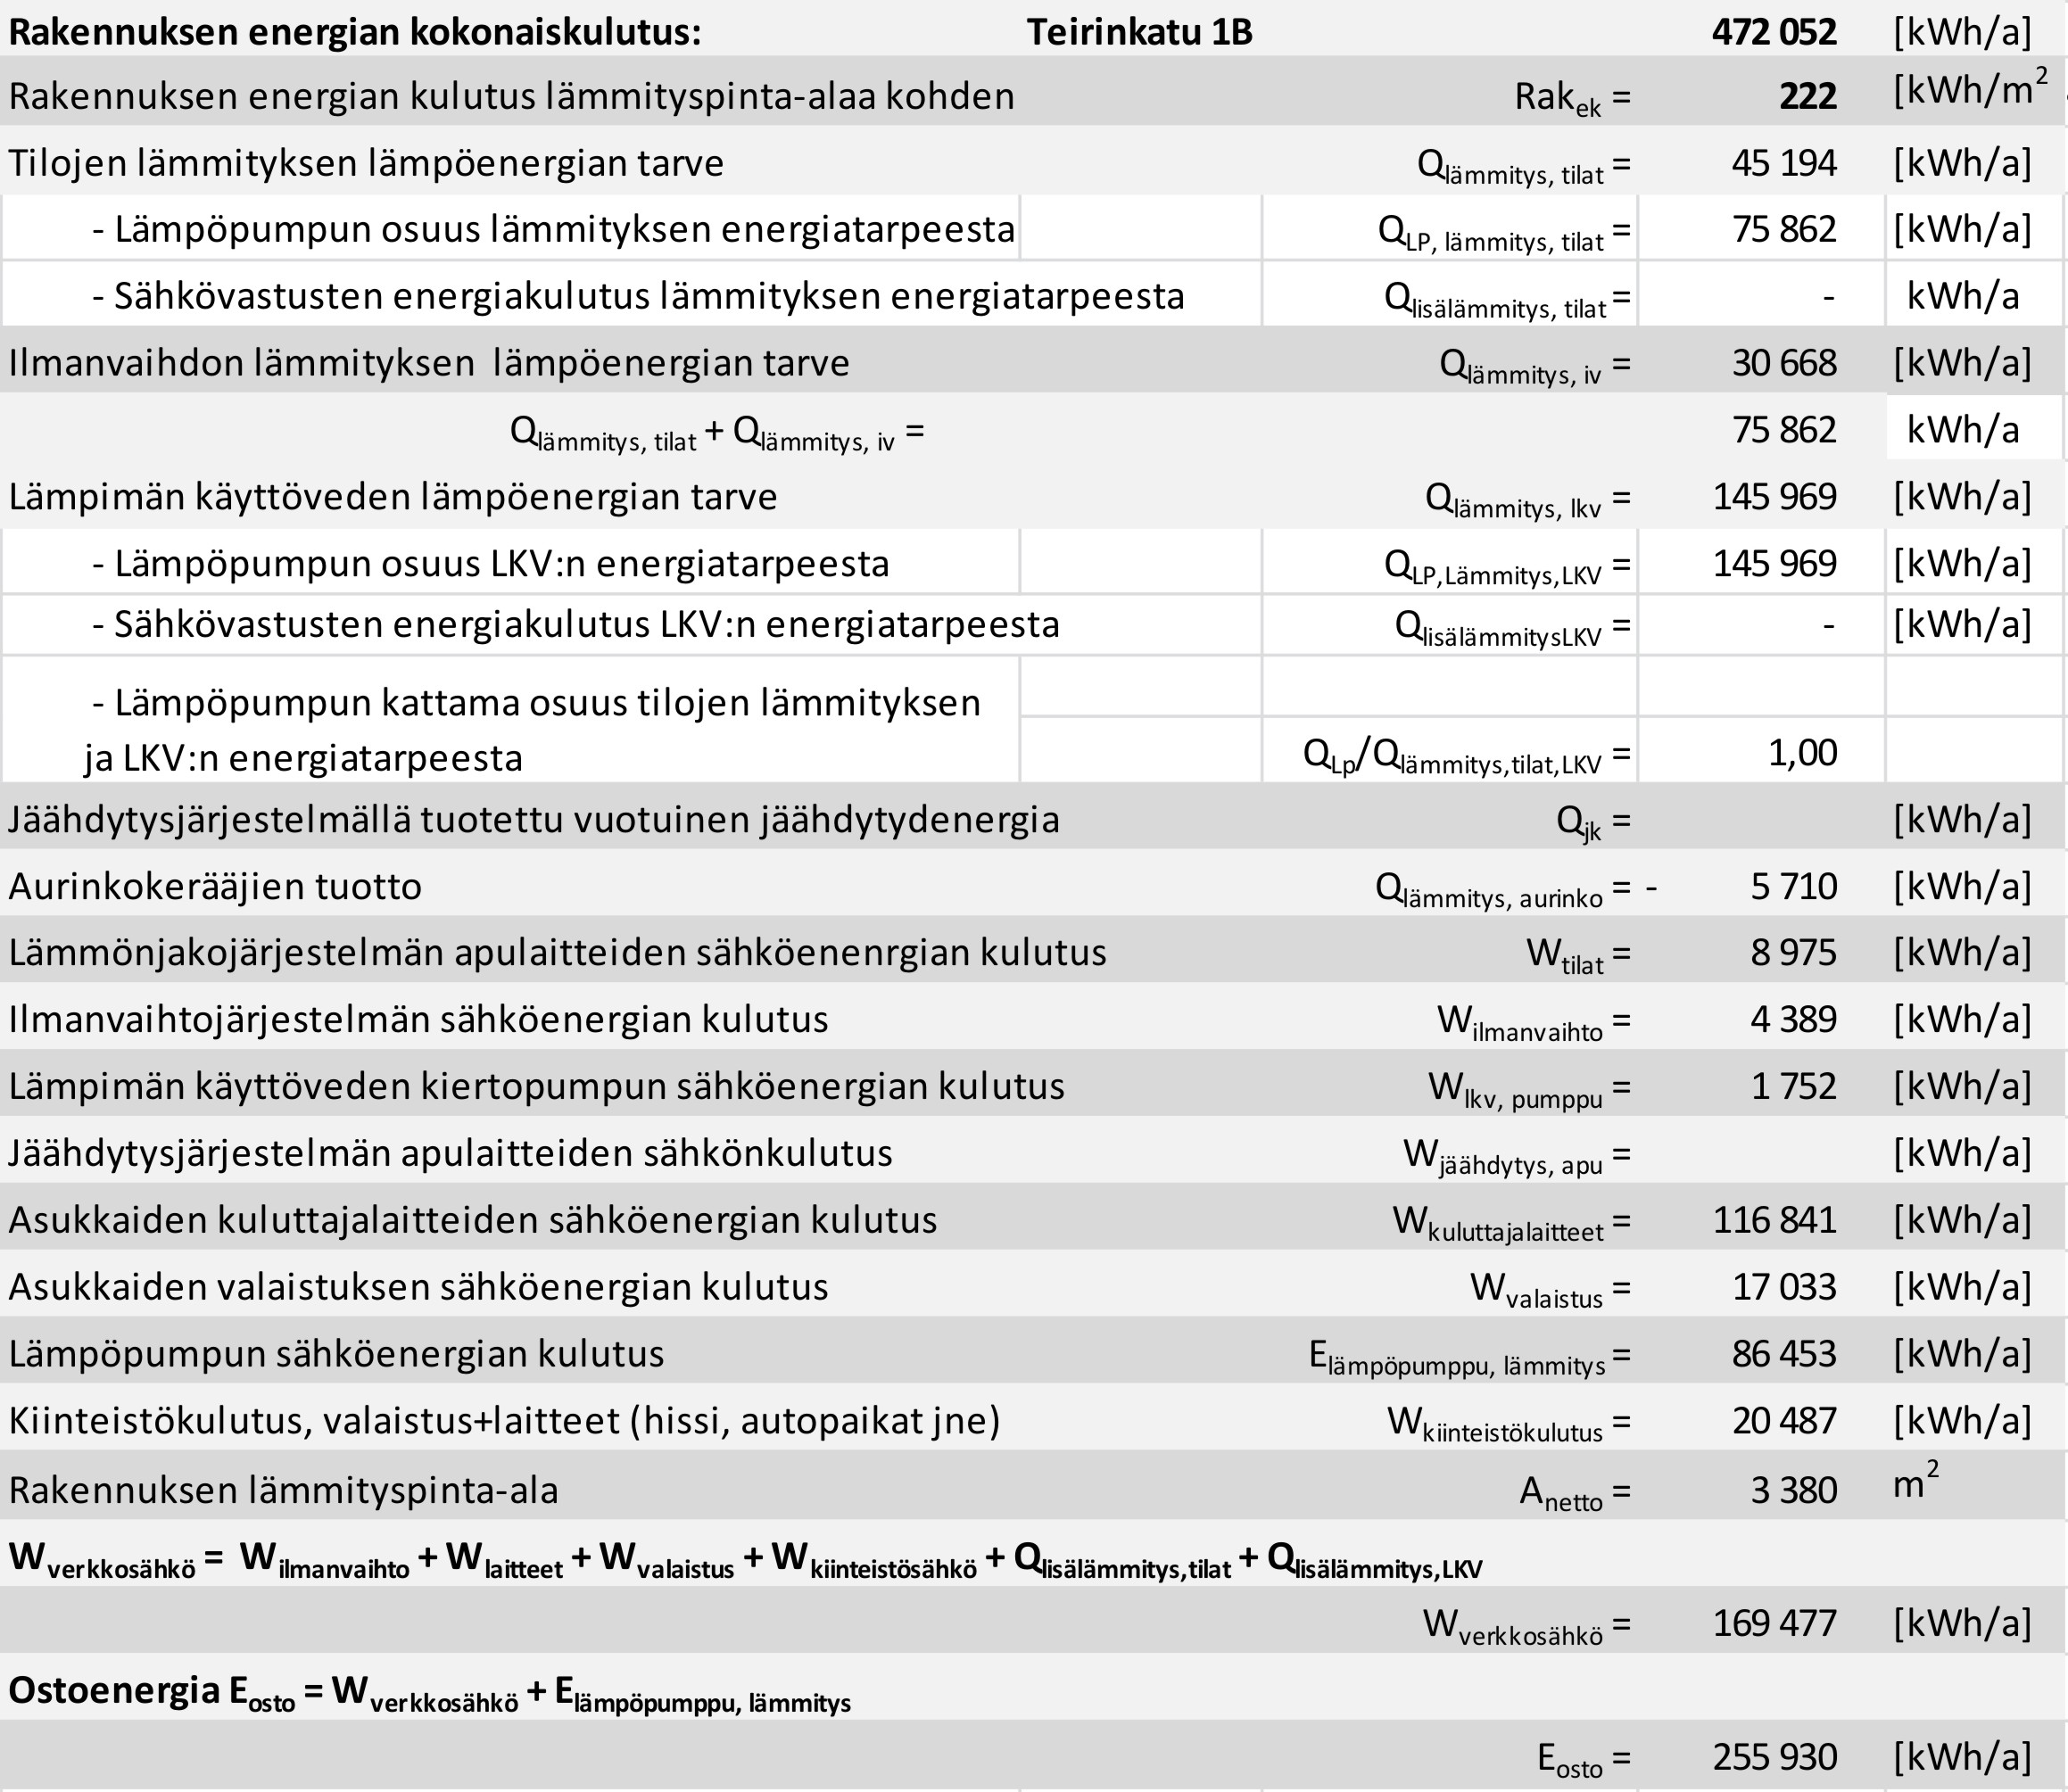The image size is (2068, 1792).
Task: Click the empty W jäähdytys, apu value cell
Action: coord(1761,1151)
